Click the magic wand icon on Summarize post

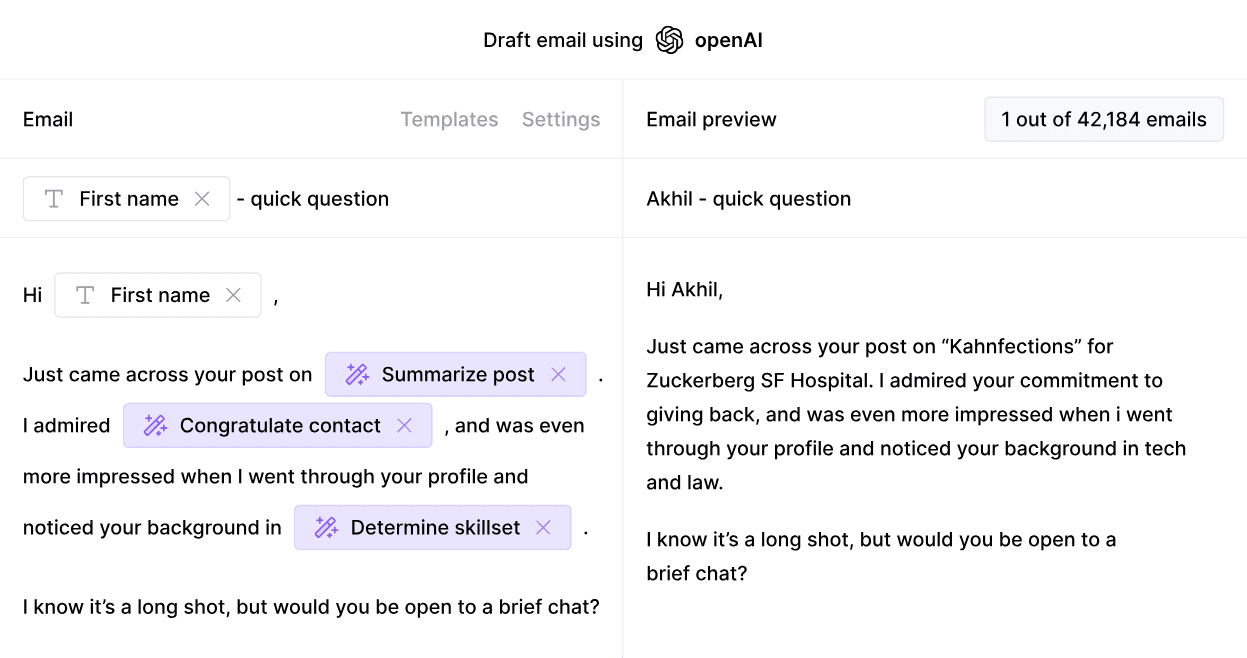pos(357,375)
